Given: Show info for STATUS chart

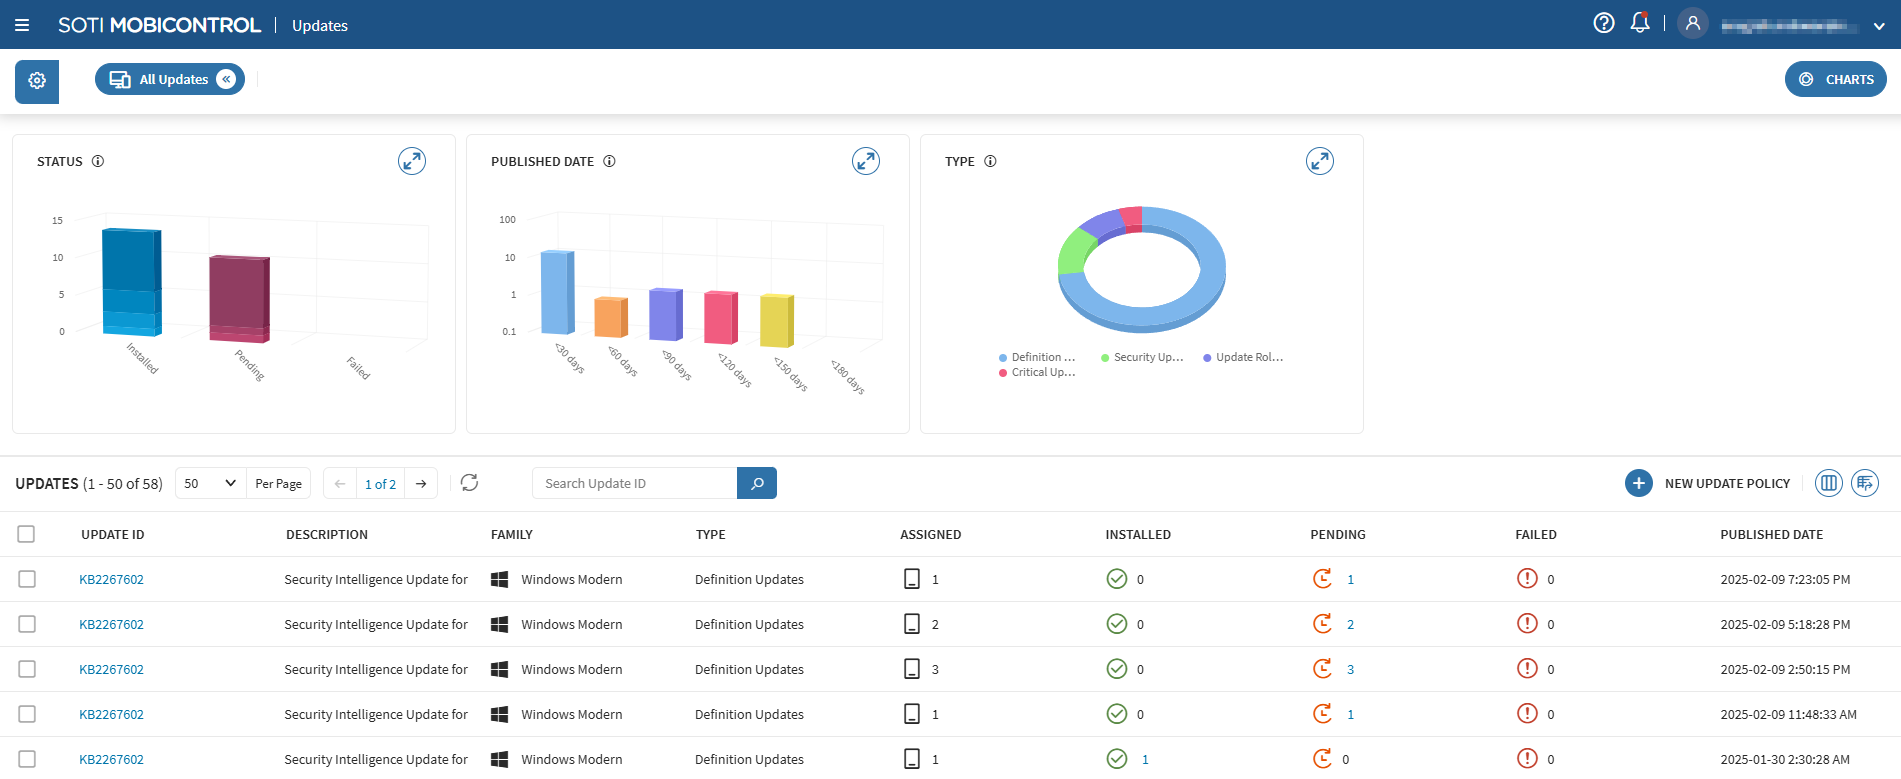Looking at the screenshot, I should [x=98, y=161].
